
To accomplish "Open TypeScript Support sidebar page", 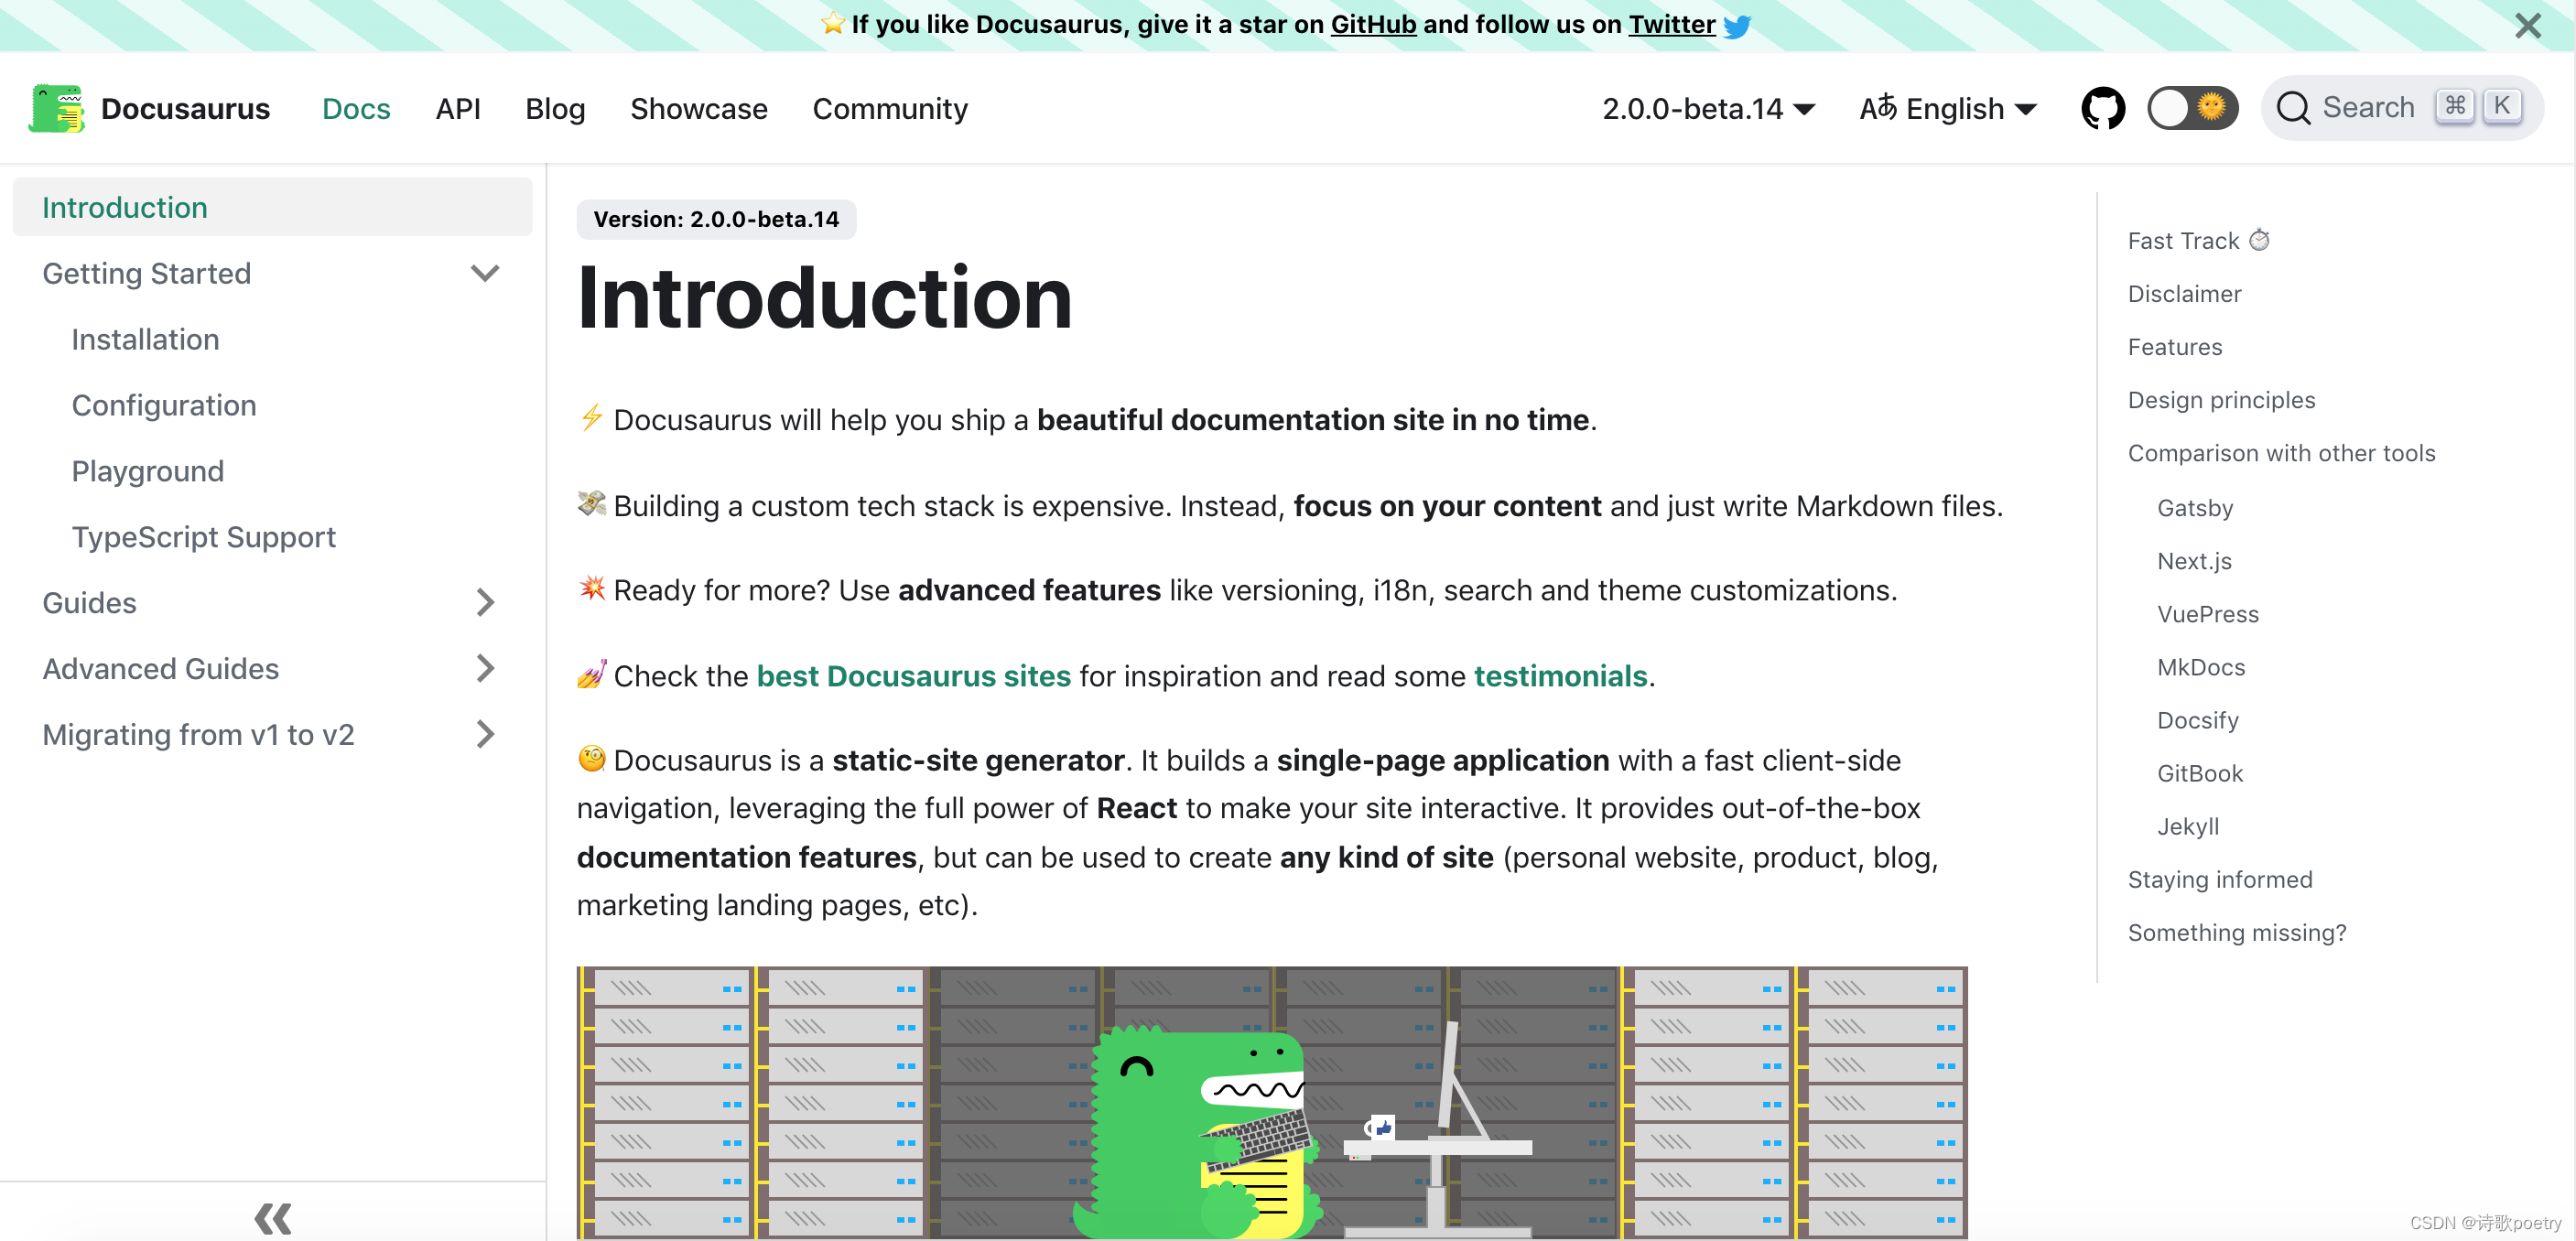I will [203, 537].
